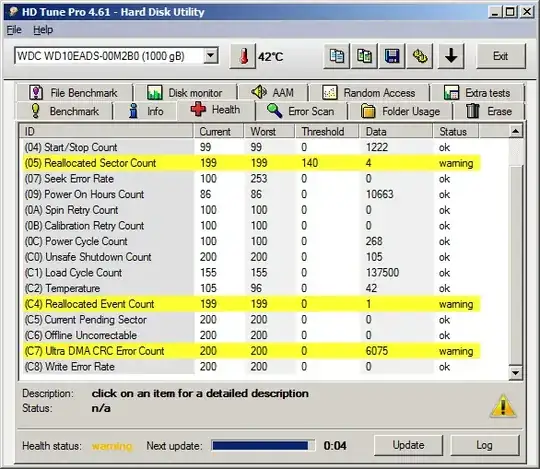Select the (C6) Offline Uncorrectable row
Image resolution: width=540 pixels, height=469 pixels.
[251, 335]
